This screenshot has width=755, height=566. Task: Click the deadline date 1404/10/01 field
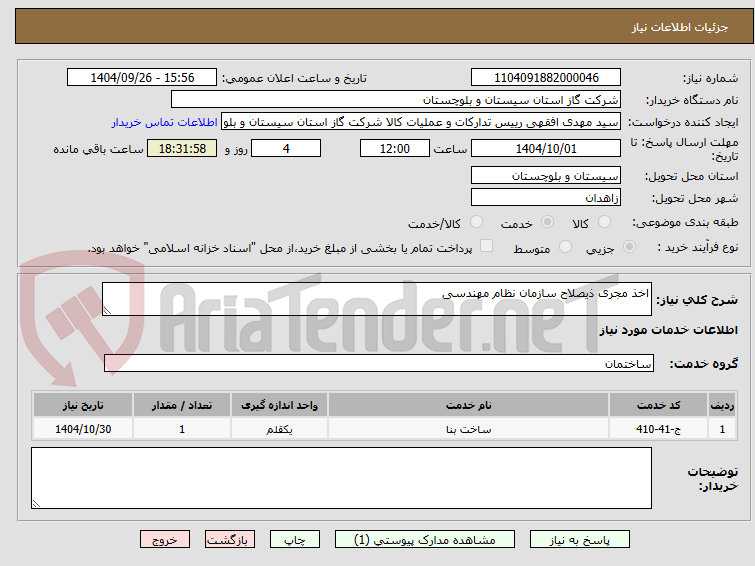click(546, 148)
